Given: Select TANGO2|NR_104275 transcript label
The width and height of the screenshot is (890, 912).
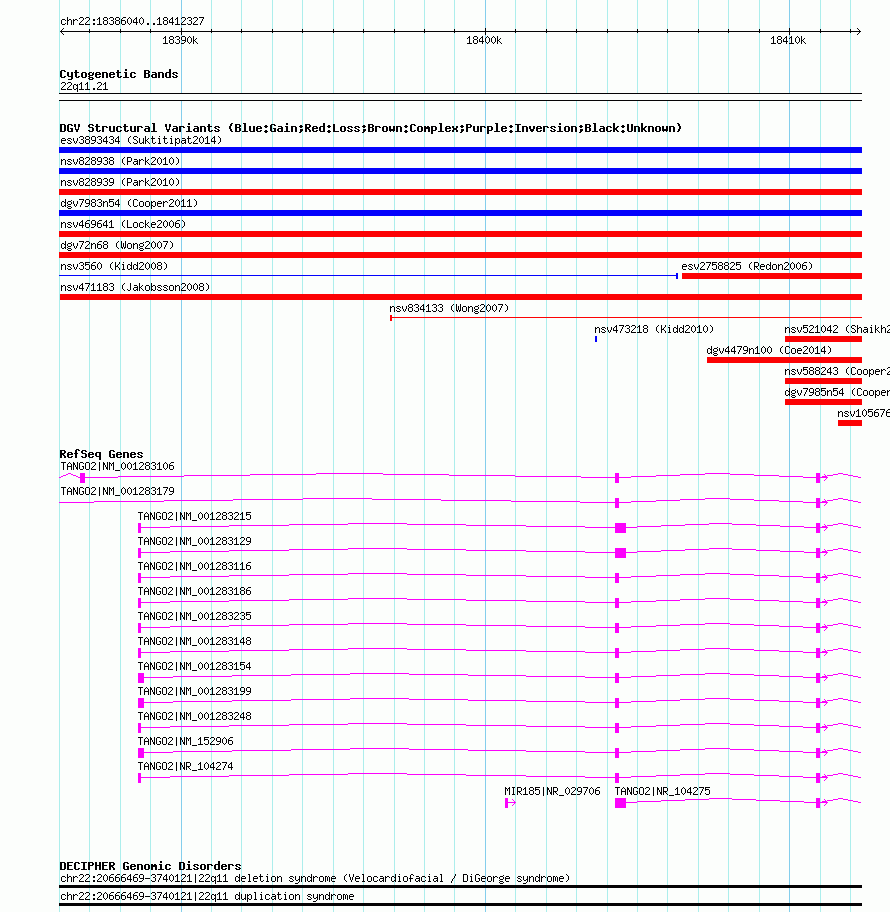Looking at the screenshot, I should (x=662, y=791).
